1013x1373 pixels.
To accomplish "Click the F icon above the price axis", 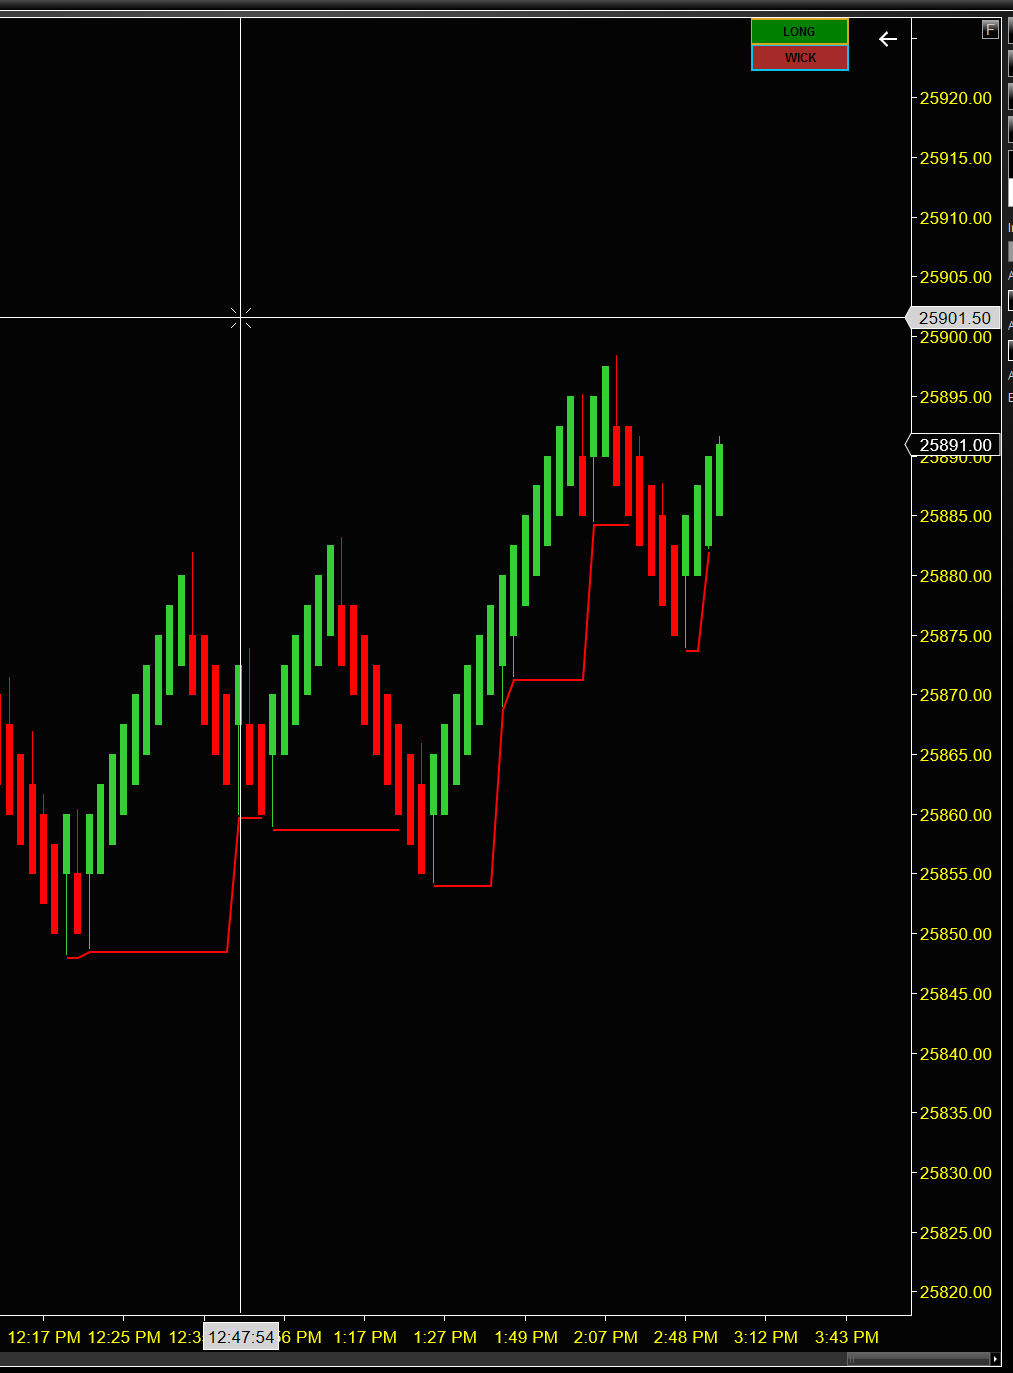I will [x=990, y=29].
